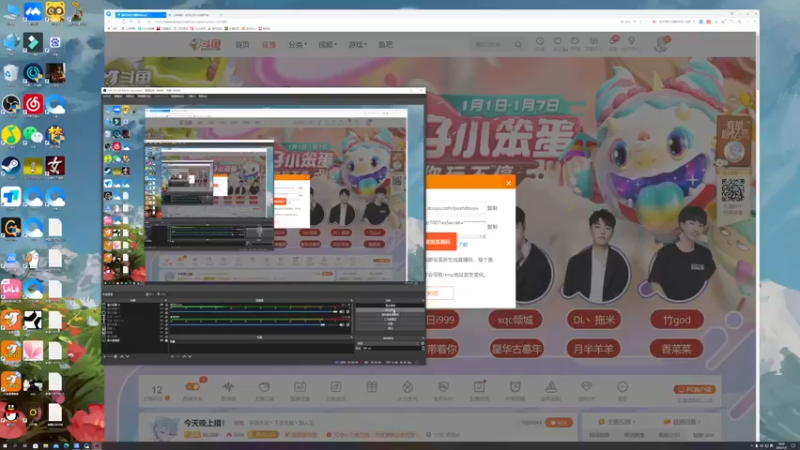Open NetEase Cloud Music desktop icon
The width and height of the screenshot is (800, 450).
coord(33,104)
